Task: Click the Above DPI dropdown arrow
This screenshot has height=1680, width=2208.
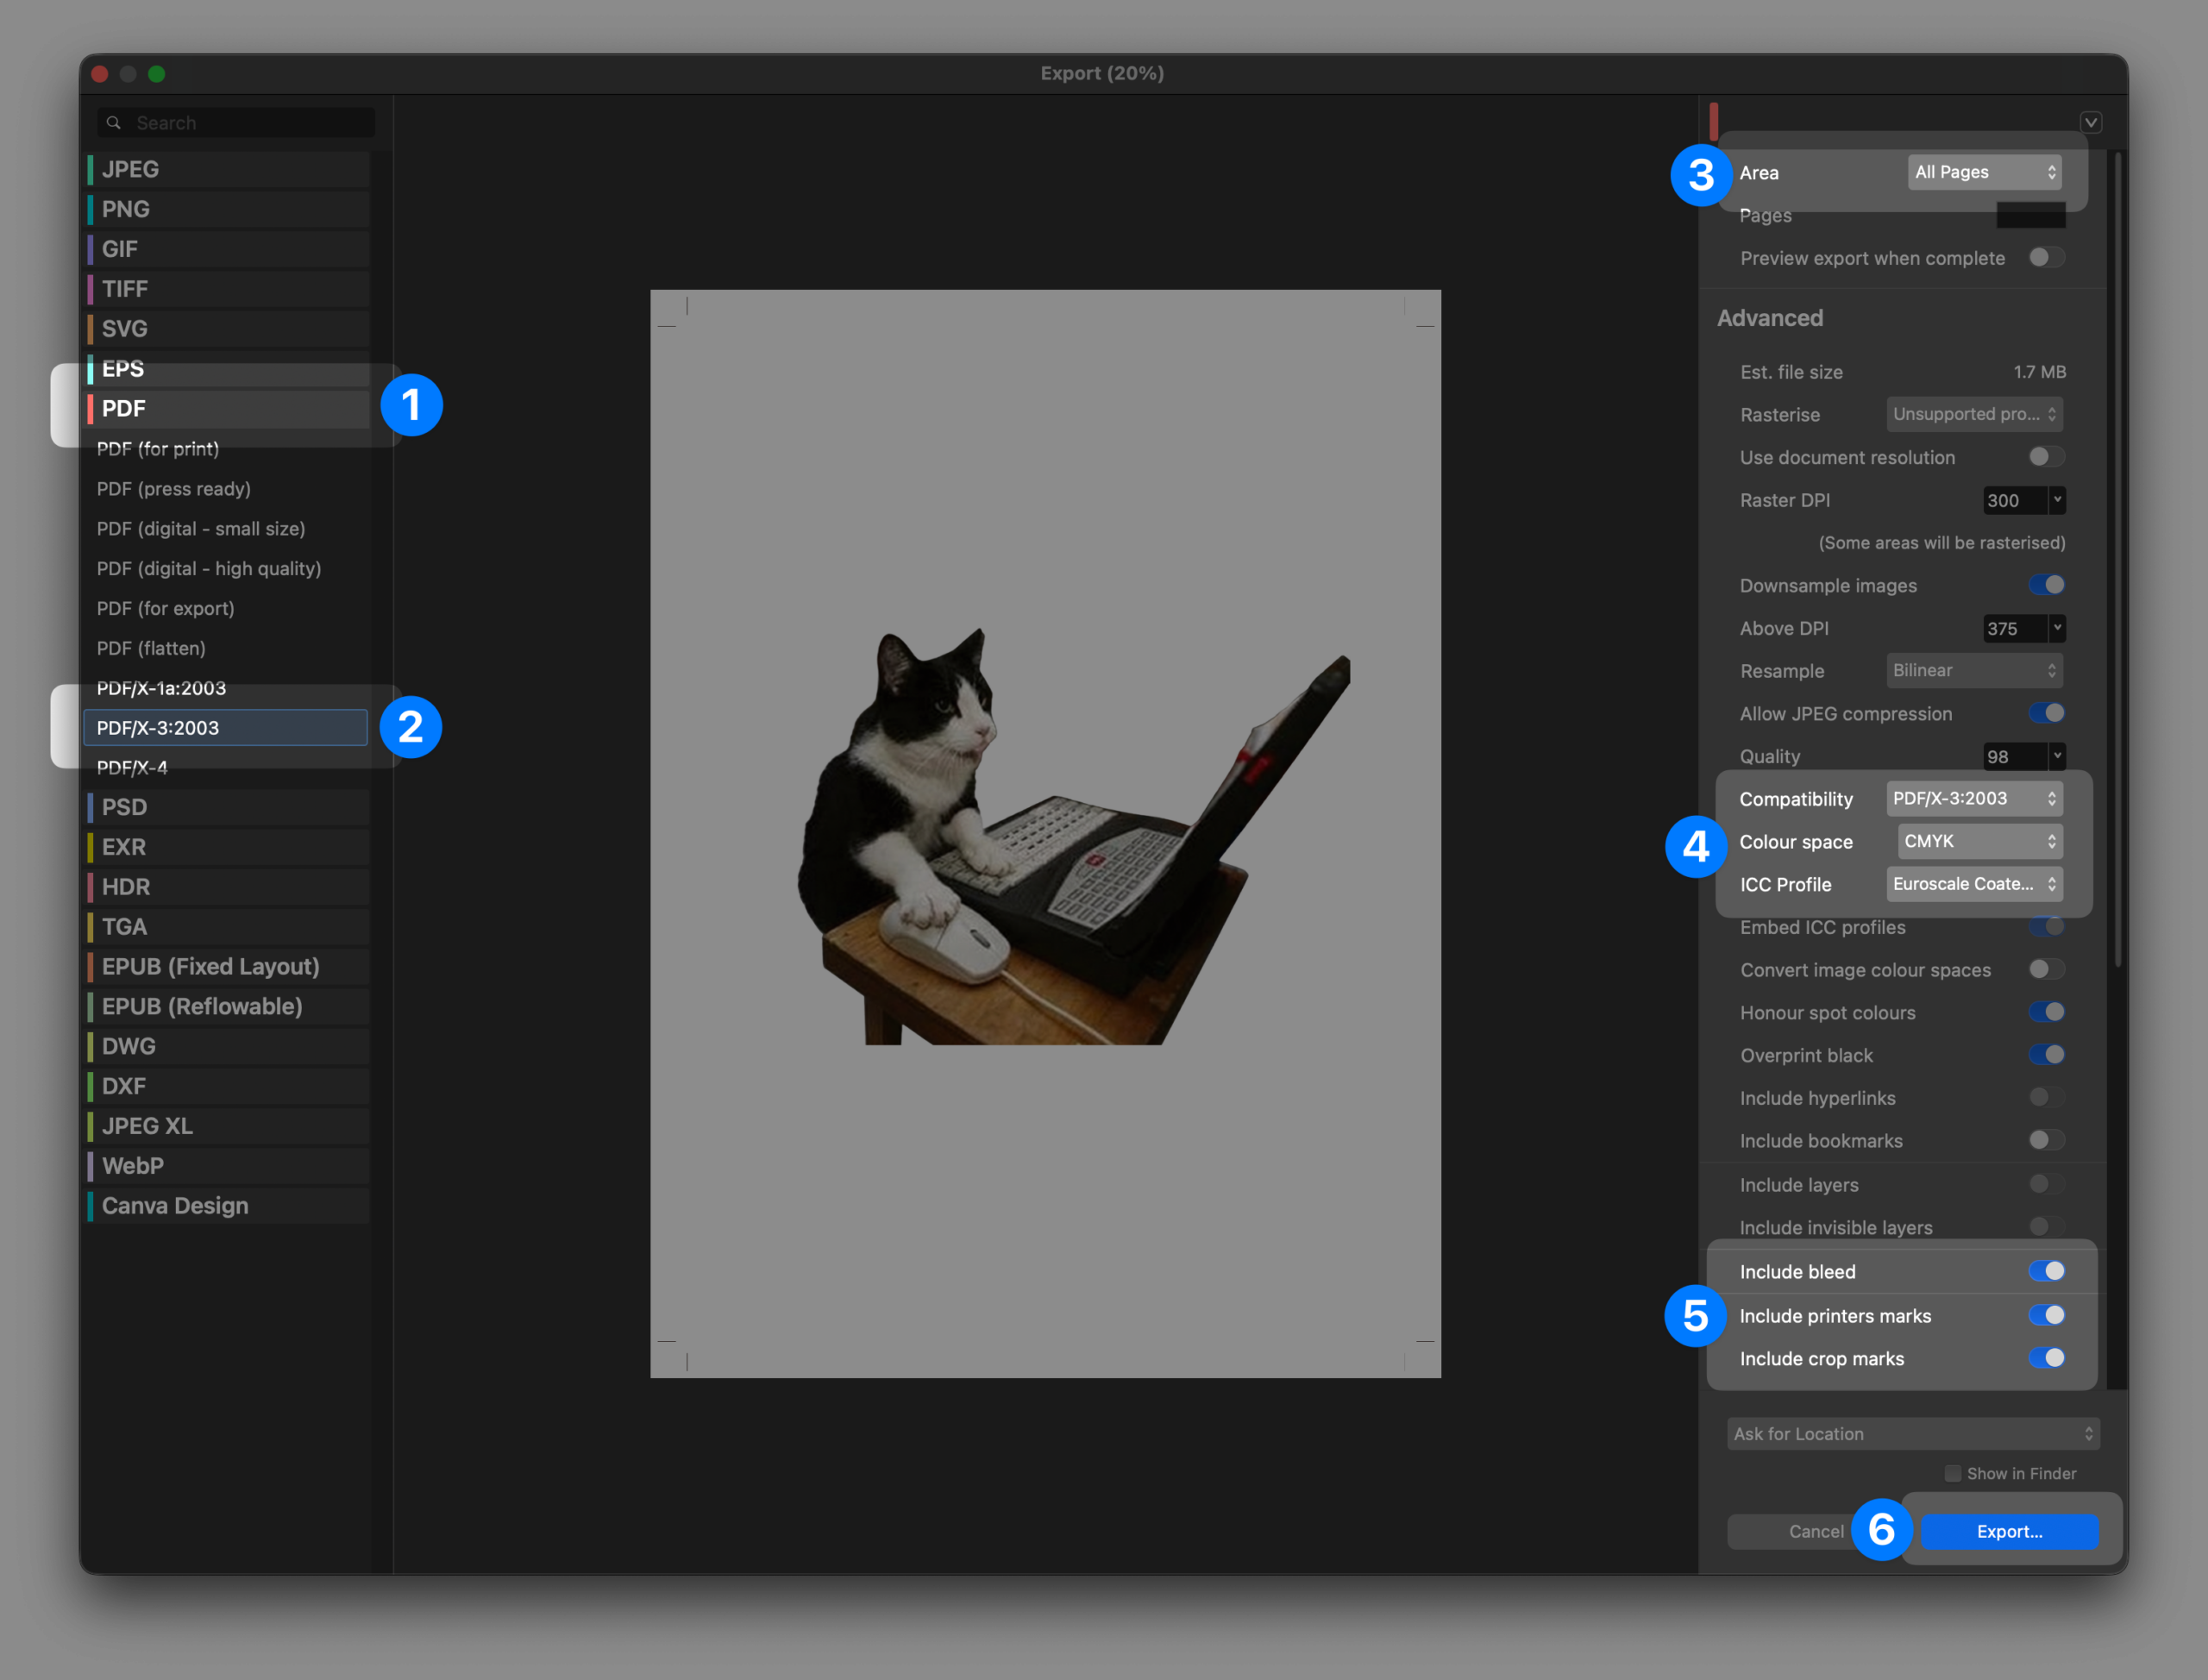Action: [2056, 628]
